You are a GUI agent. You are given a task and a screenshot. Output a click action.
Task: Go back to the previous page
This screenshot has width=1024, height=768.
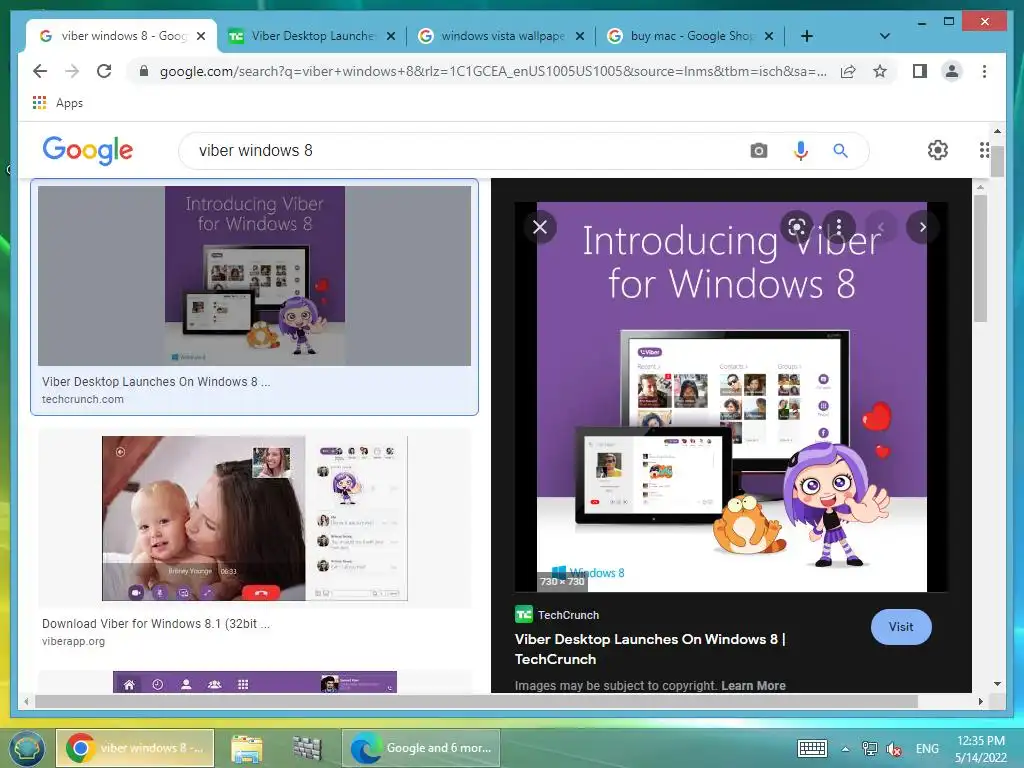(40, 71)
